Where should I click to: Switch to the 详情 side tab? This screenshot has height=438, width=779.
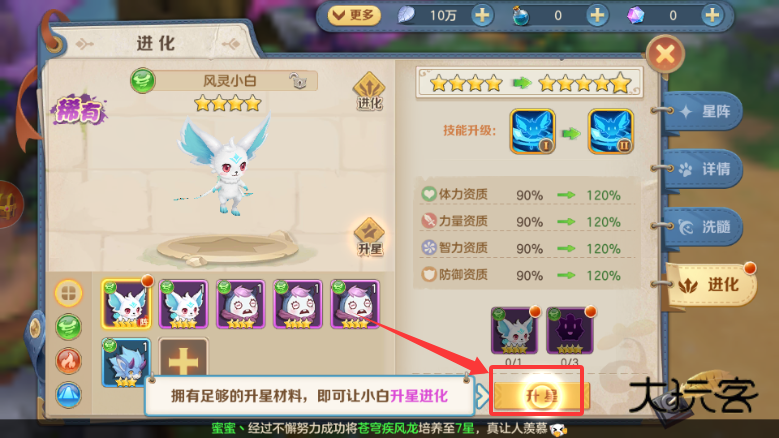coord(704,169)
